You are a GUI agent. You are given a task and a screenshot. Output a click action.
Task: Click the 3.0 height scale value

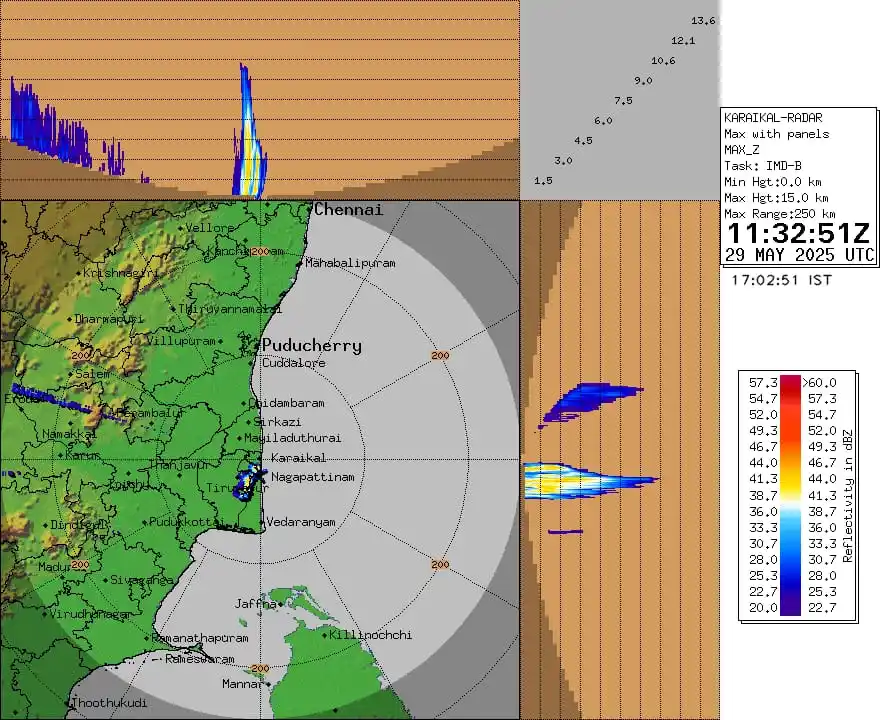[x=563, y=160]
